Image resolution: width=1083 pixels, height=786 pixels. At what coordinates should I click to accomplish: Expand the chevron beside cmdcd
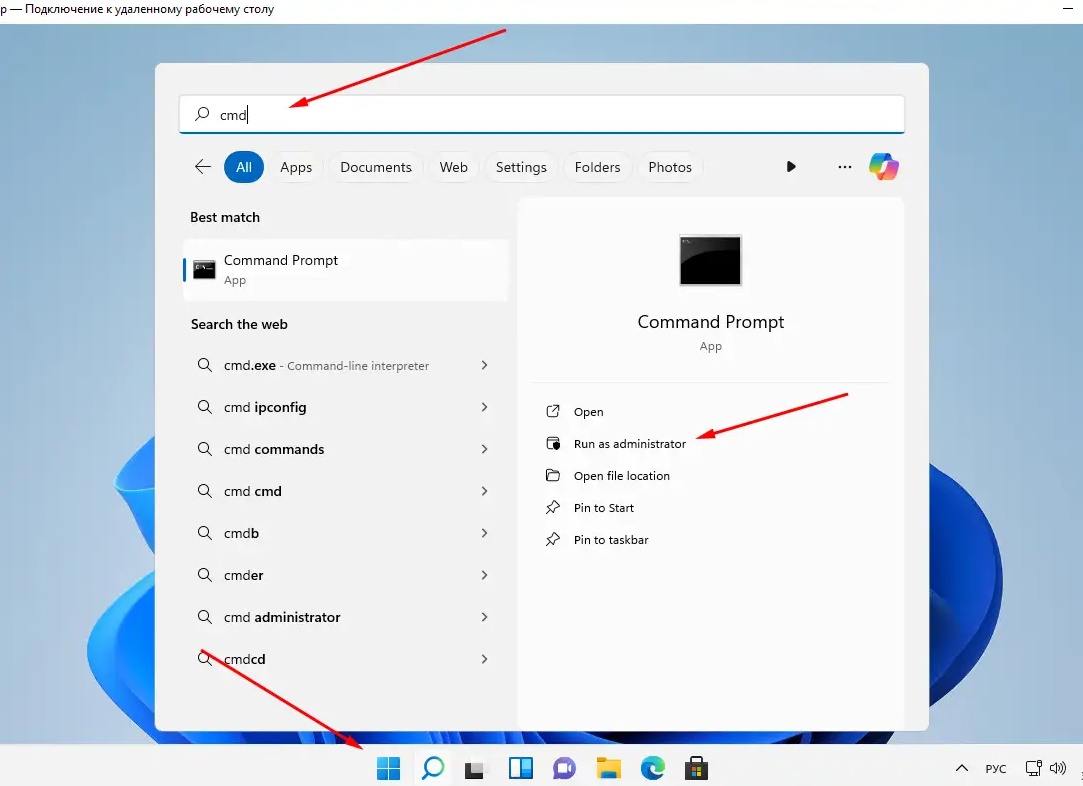(x=484, y=659)
